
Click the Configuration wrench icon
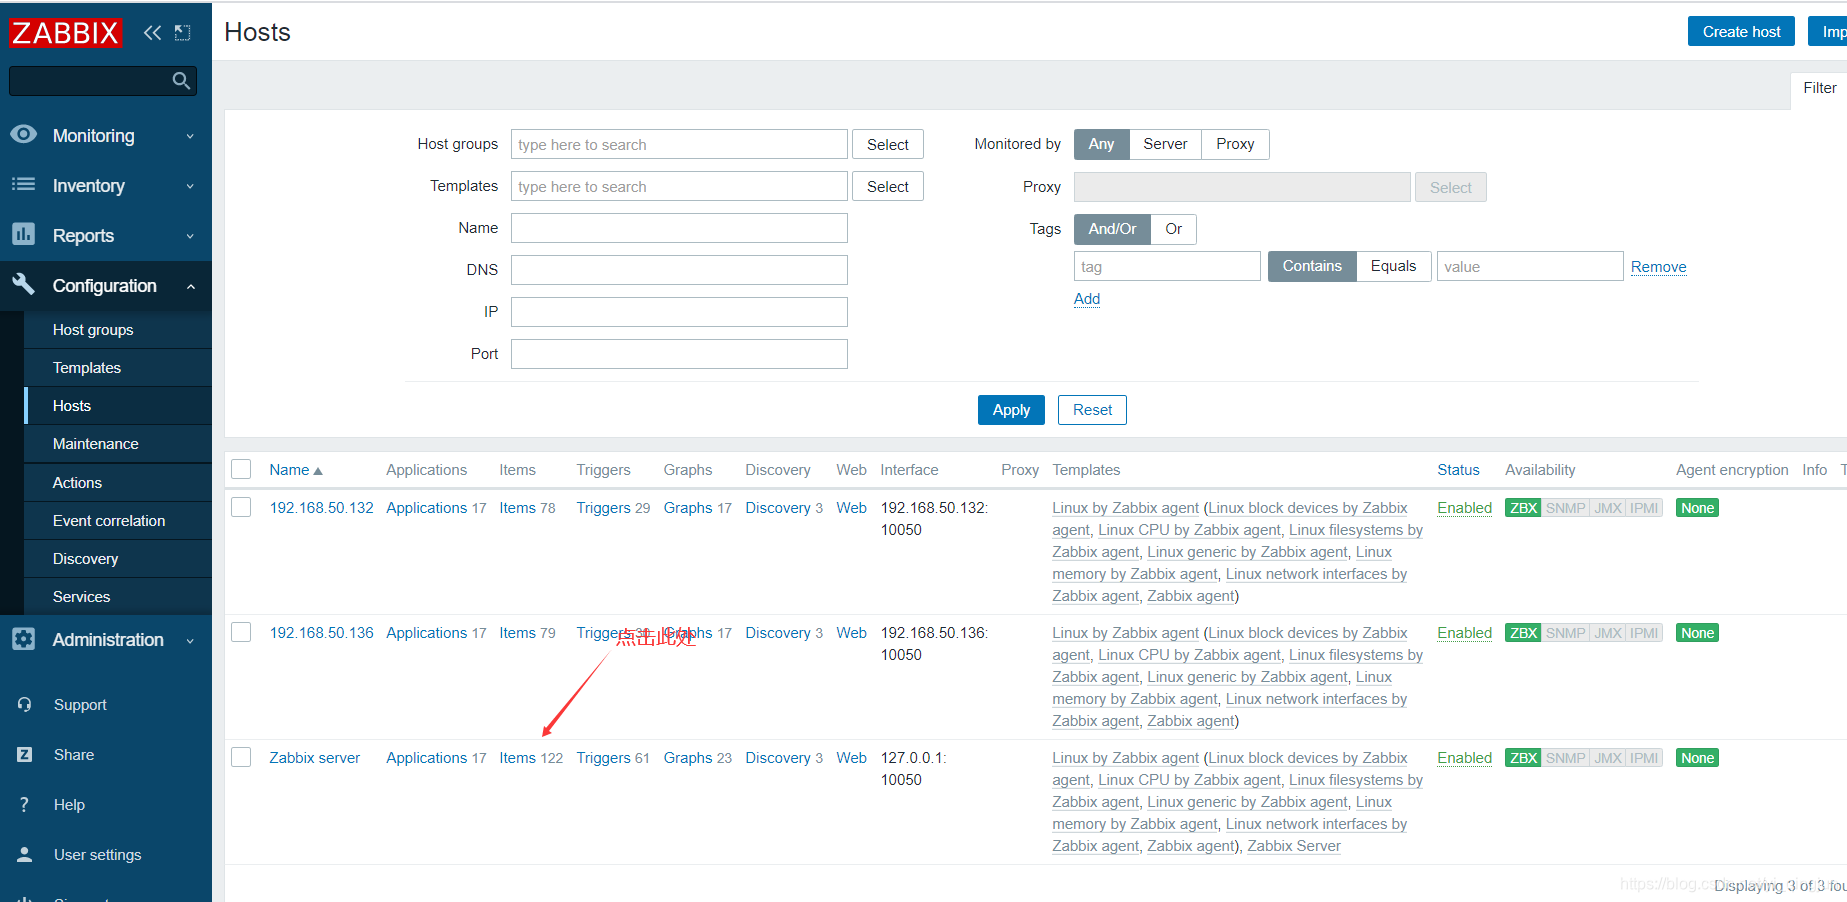tap(24, 285)
